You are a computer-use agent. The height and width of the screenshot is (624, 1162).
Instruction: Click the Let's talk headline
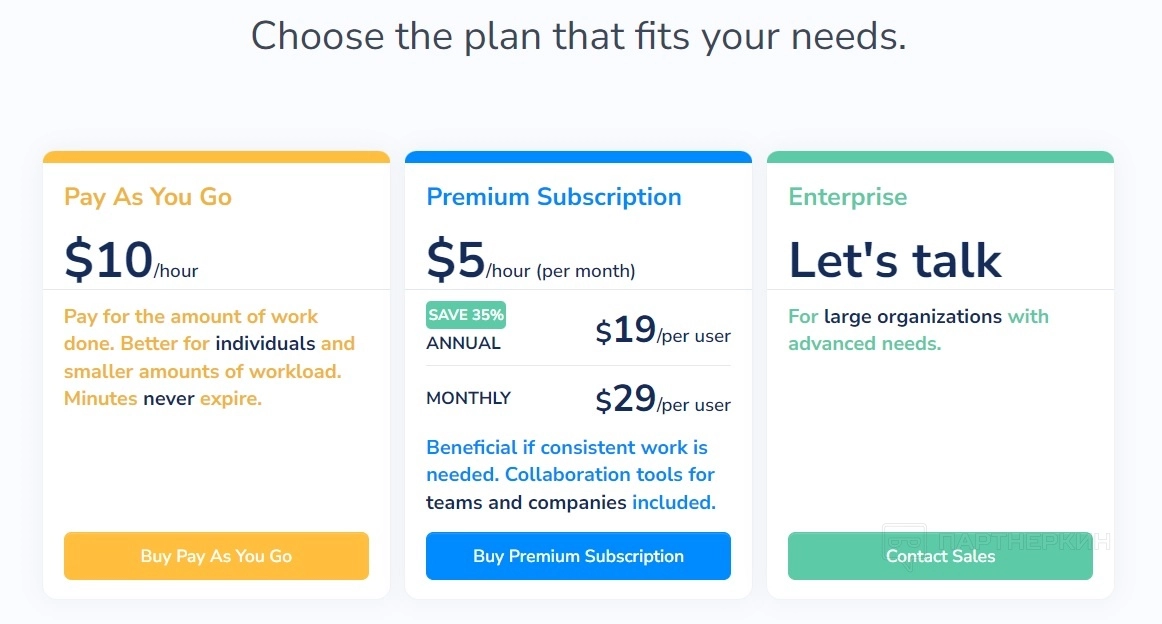click(895, 260)
